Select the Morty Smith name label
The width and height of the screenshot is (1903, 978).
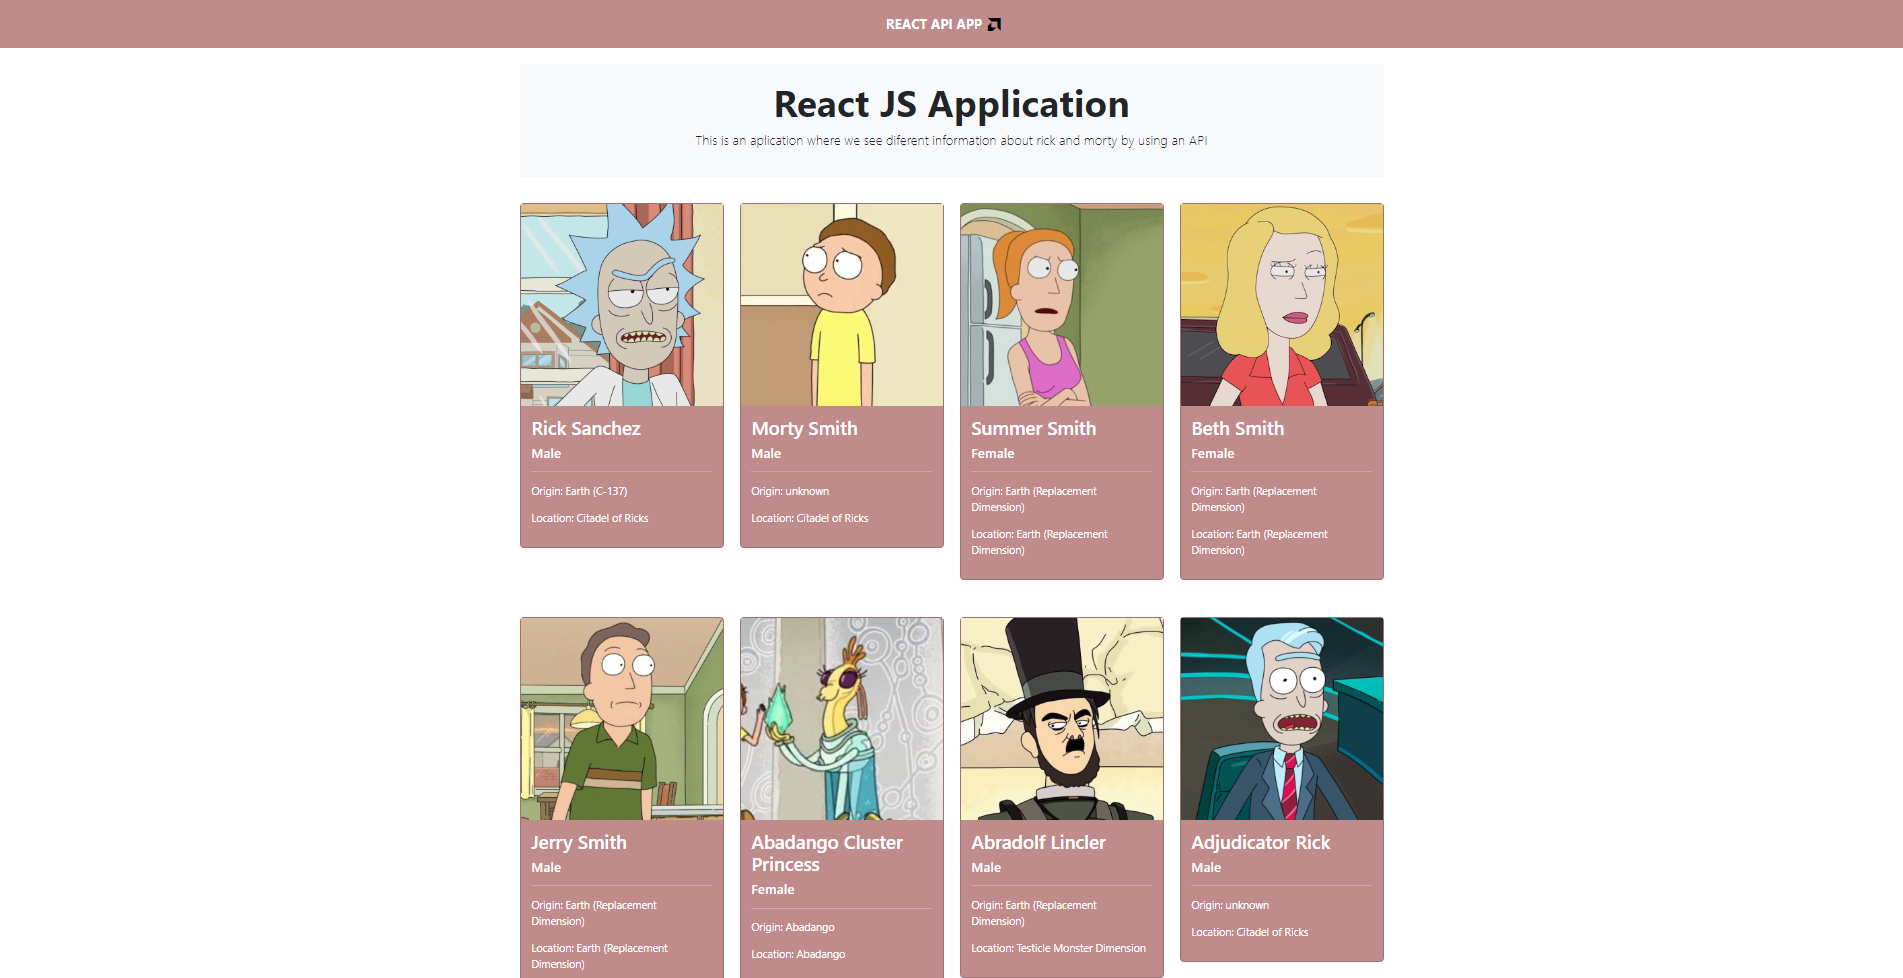(x=804, y=428)
